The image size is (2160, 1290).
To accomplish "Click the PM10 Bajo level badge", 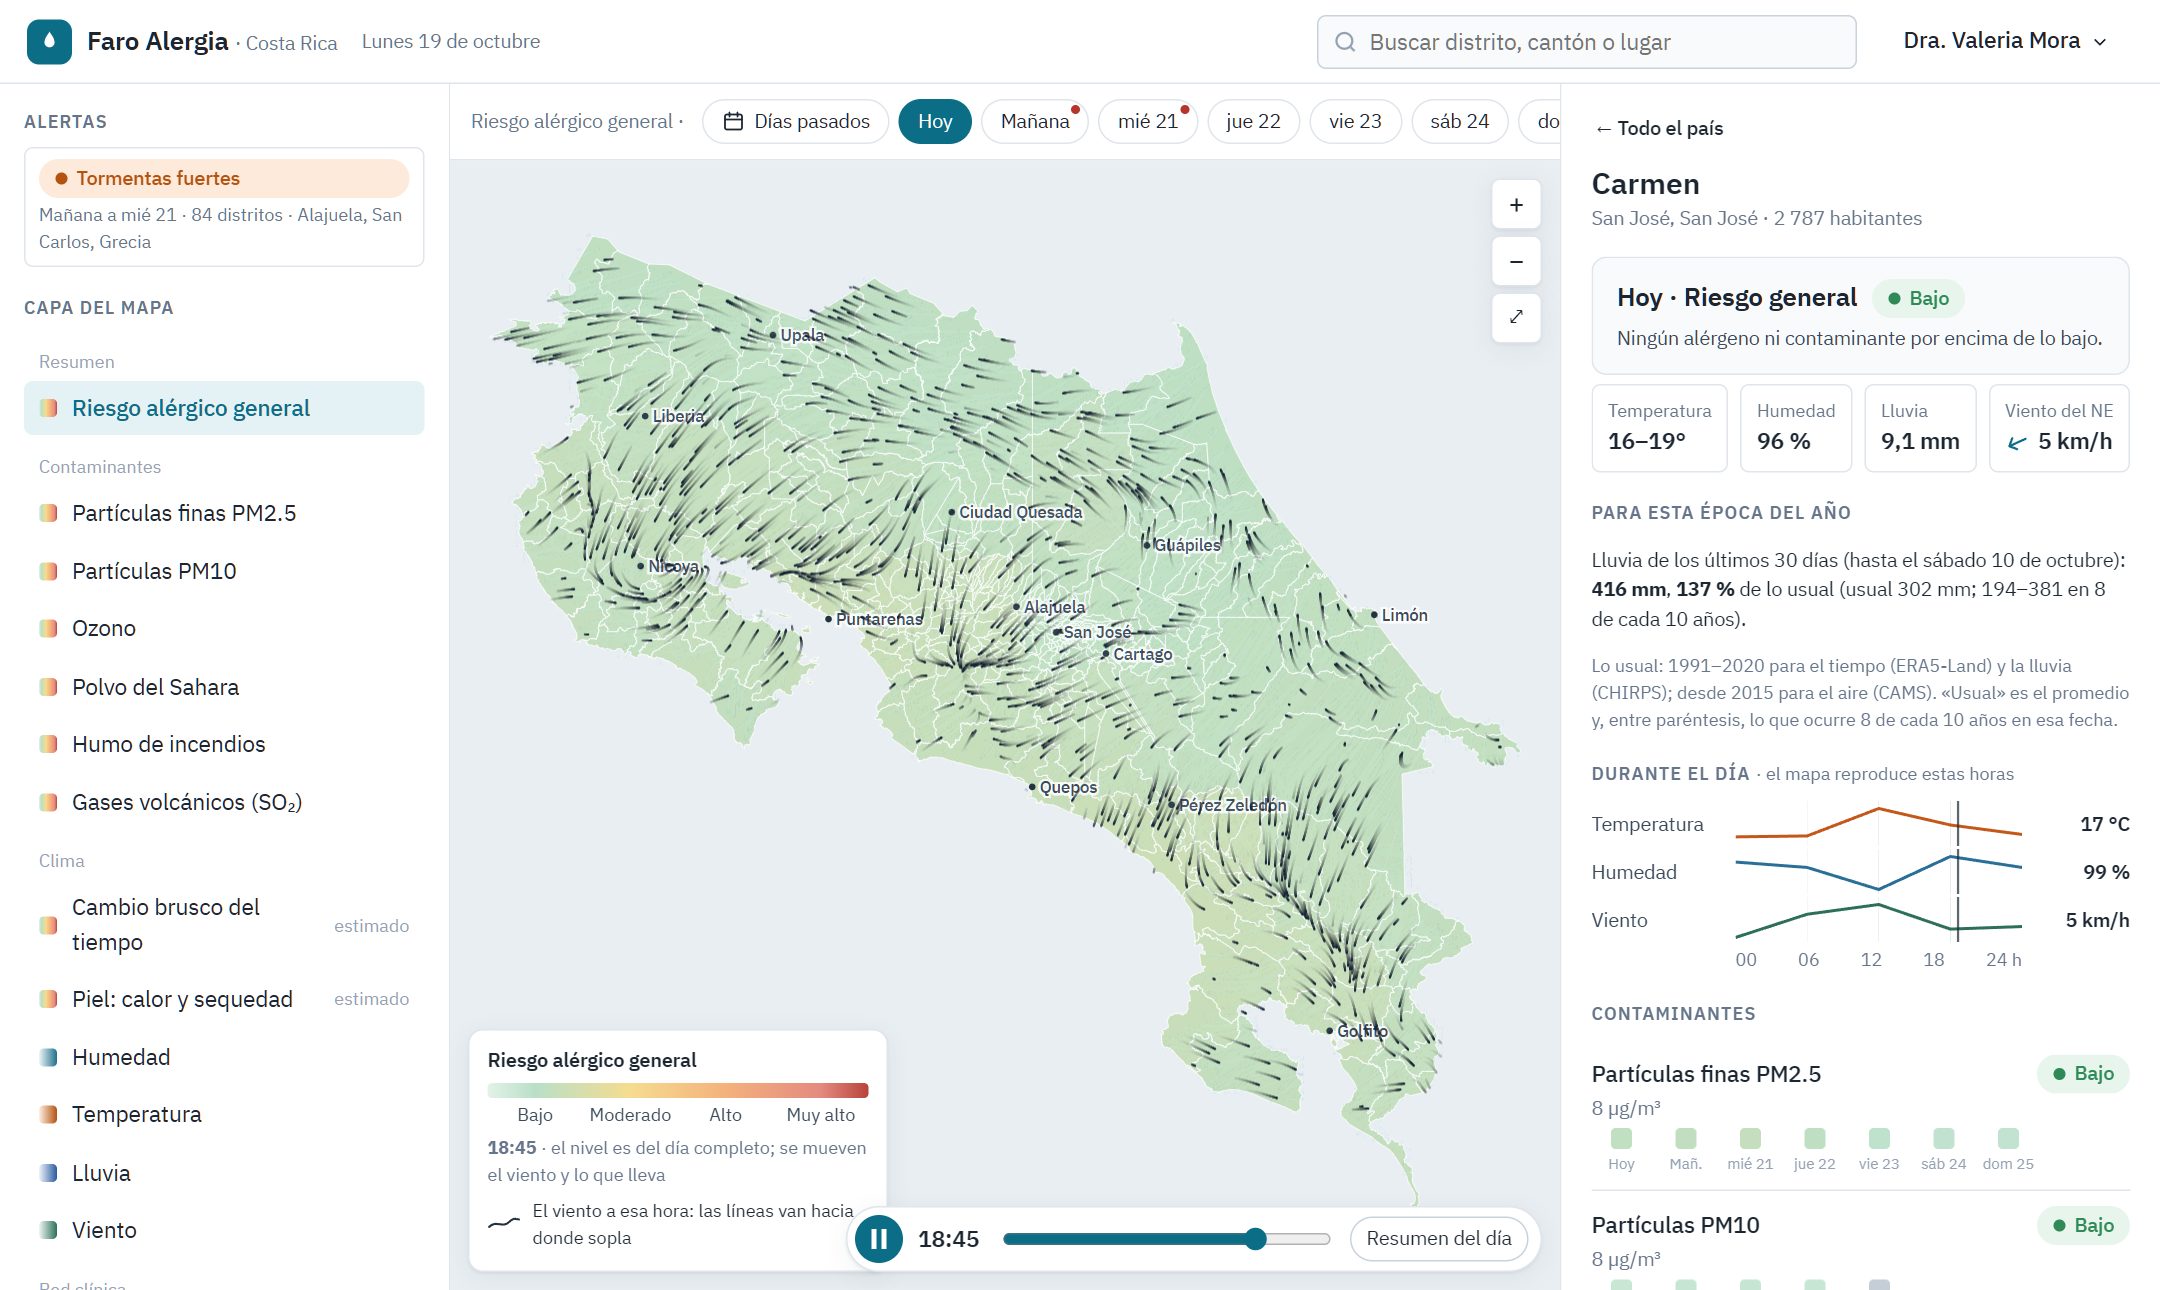I will coord(2083,1225).
